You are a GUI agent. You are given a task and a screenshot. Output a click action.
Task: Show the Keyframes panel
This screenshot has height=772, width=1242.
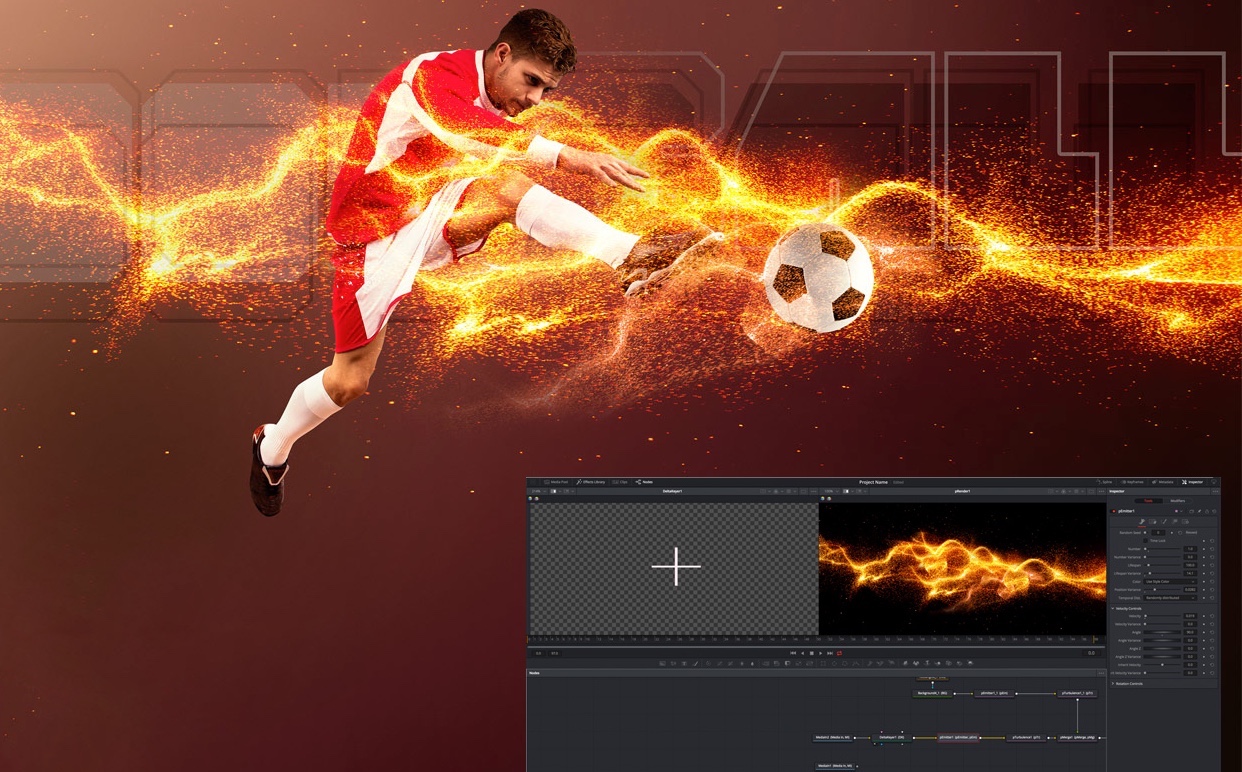[1134, 482]
